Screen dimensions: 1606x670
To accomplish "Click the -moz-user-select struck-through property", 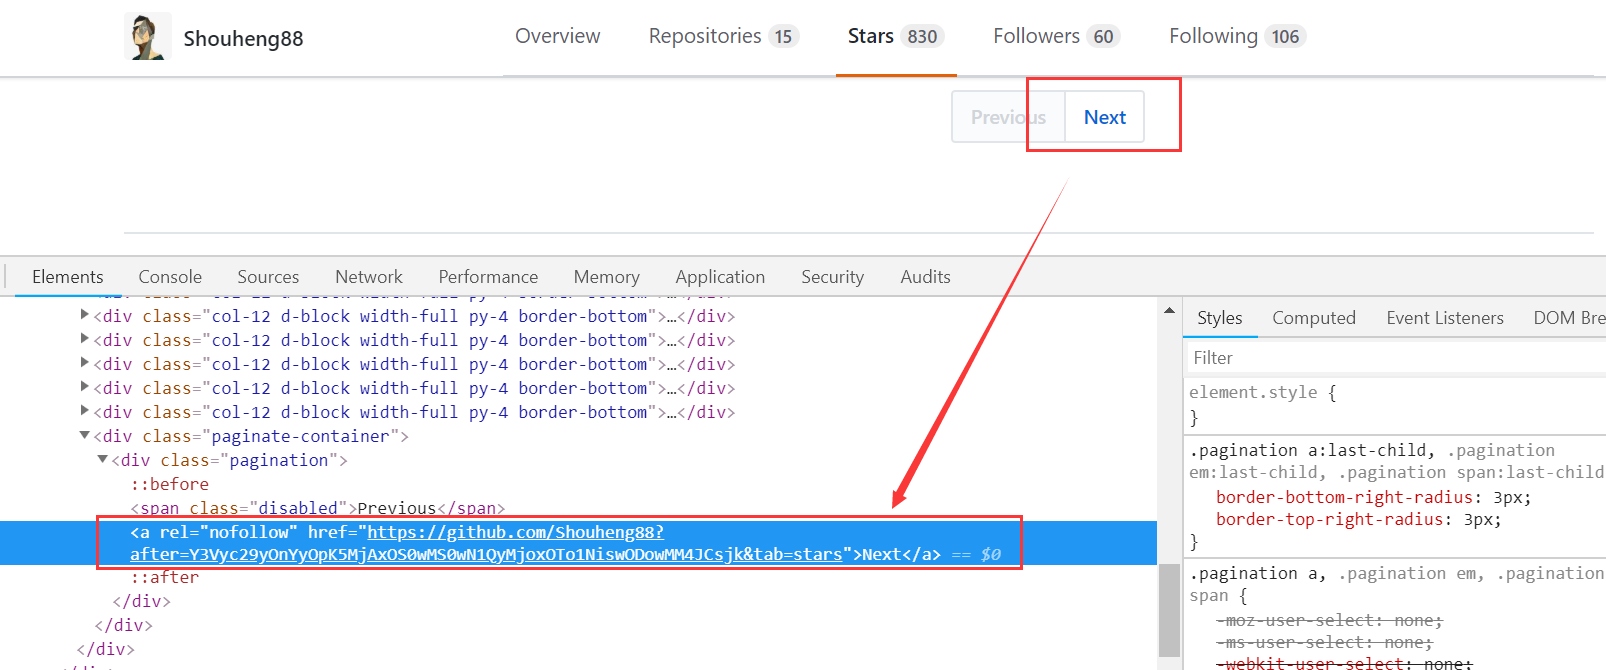I will point(1329,621).
